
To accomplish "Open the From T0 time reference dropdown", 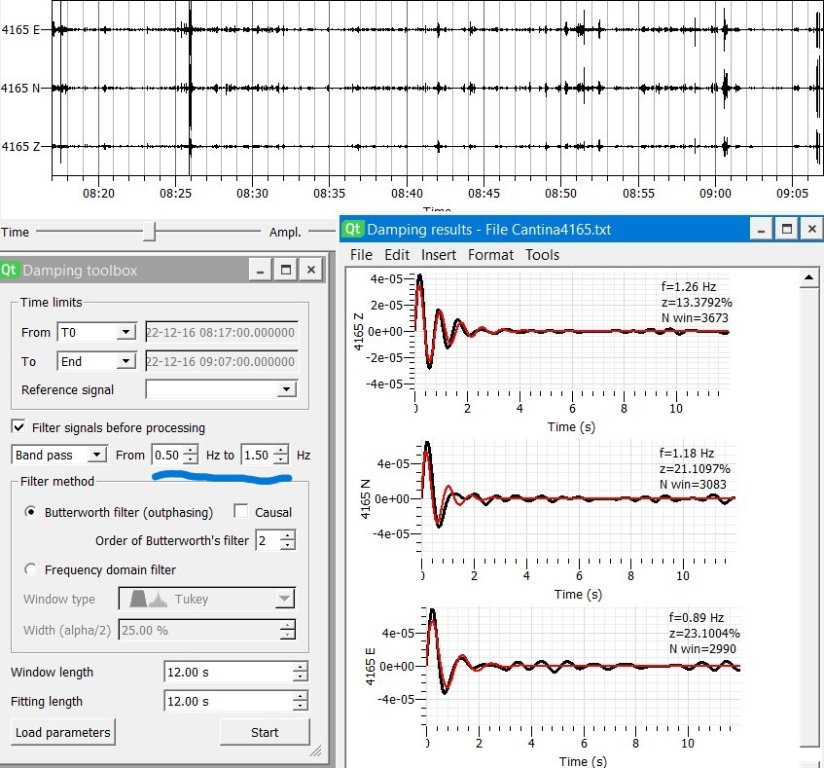I will tap(96, 332).
